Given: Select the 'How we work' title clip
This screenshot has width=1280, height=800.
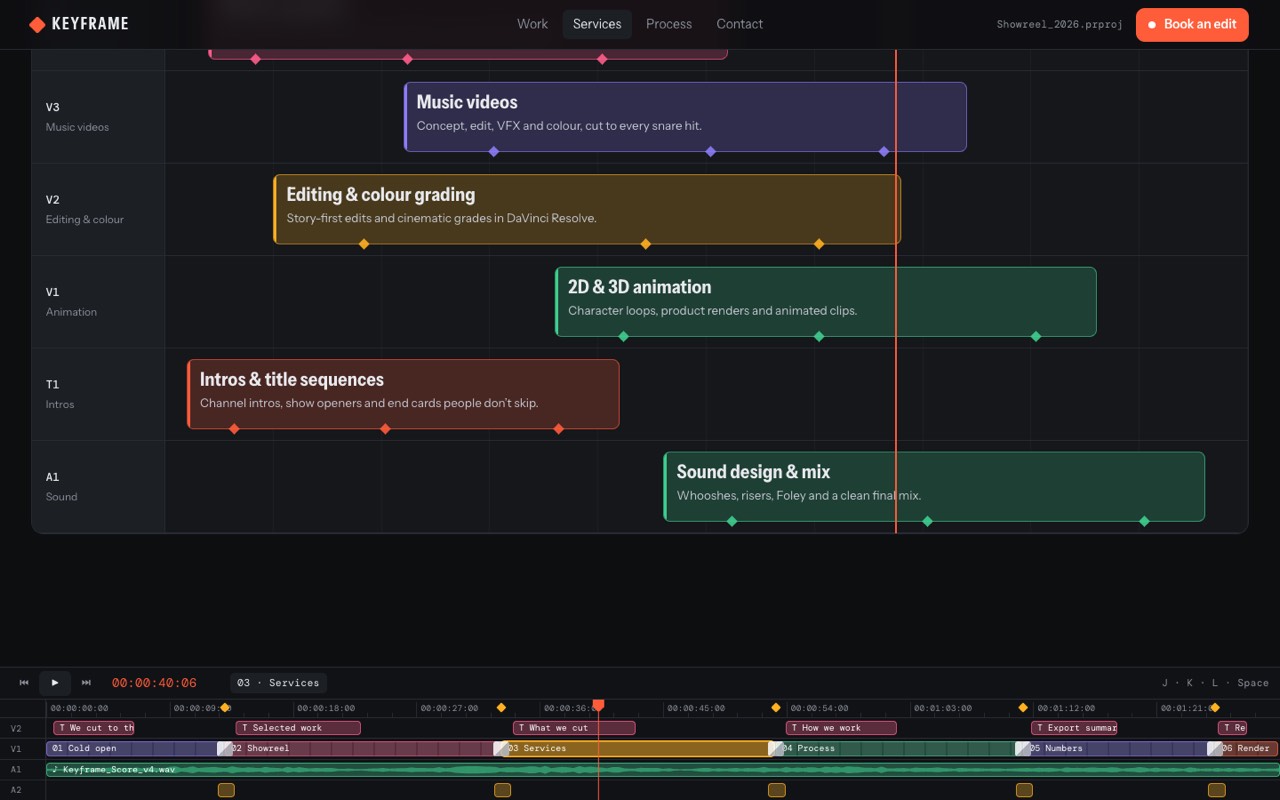Looking at the screenshot, I should [841, 728].
